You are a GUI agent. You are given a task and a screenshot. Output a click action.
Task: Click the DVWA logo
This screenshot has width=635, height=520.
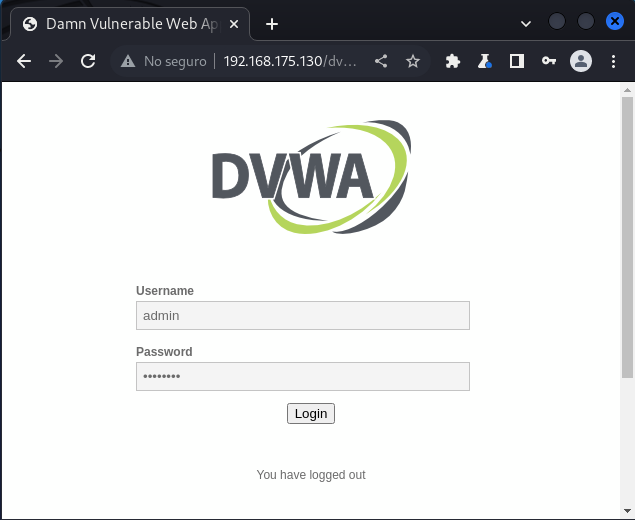click(311, 177)
